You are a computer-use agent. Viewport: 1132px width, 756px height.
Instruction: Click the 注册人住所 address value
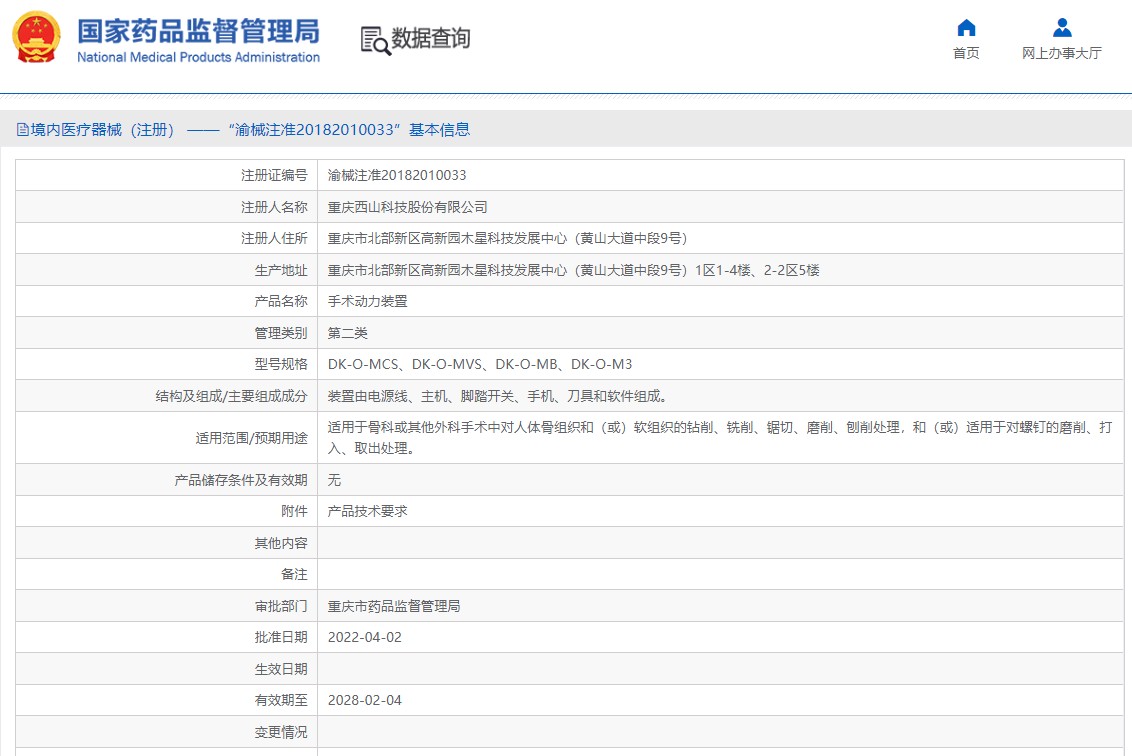(508, 238)
